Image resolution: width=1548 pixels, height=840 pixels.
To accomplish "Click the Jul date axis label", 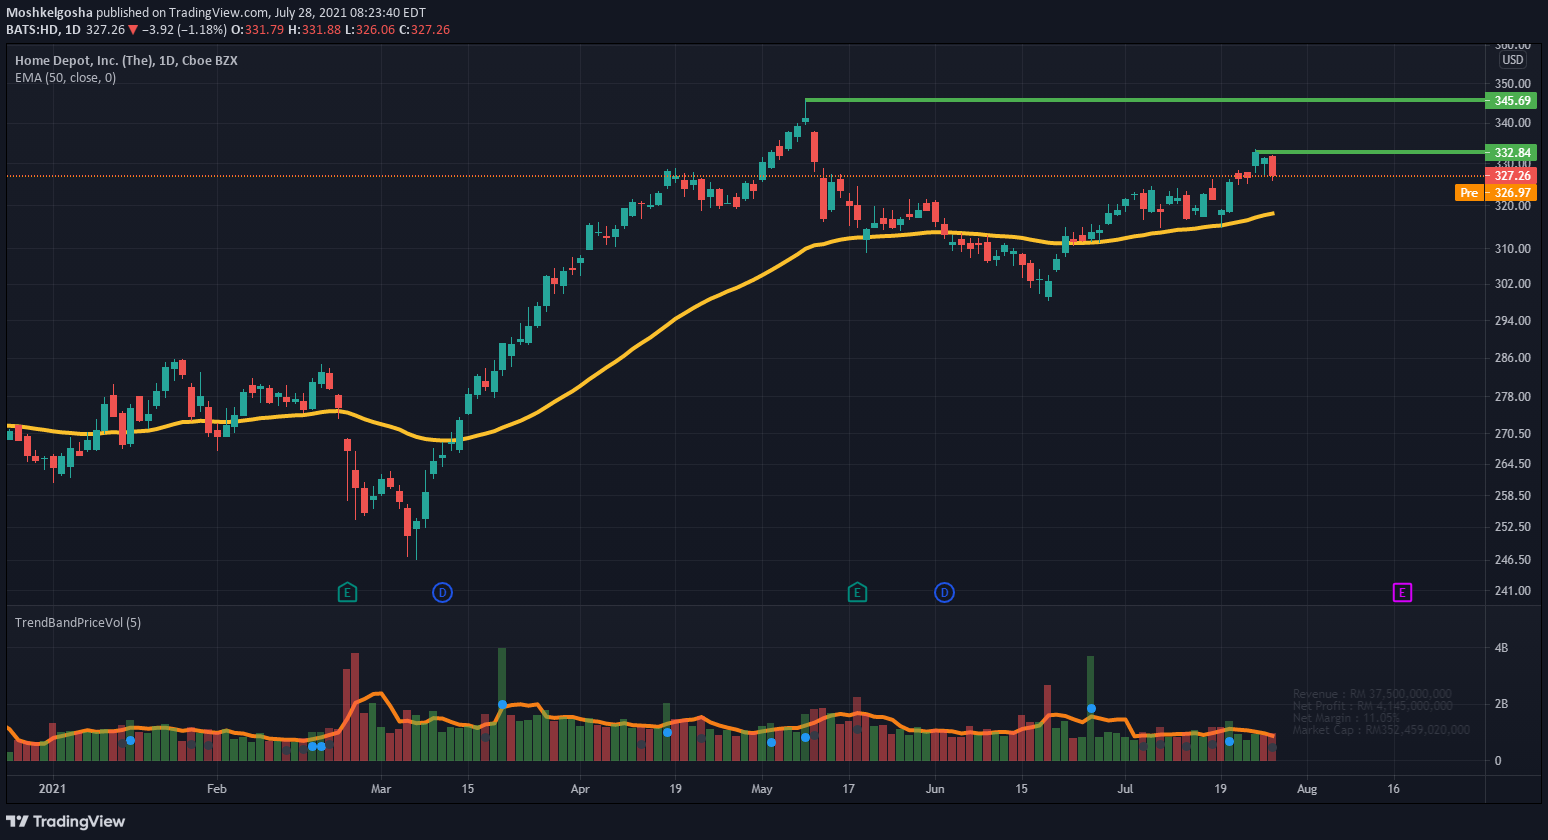I will 1126,789.
